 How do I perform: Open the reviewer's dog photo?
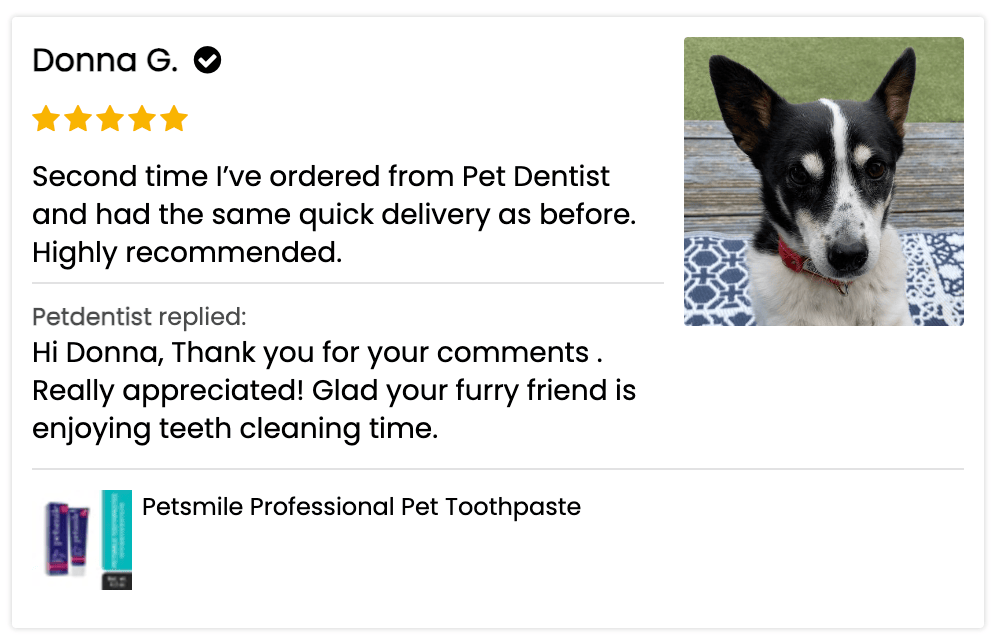pyautogui.click(x=823, y=181)
